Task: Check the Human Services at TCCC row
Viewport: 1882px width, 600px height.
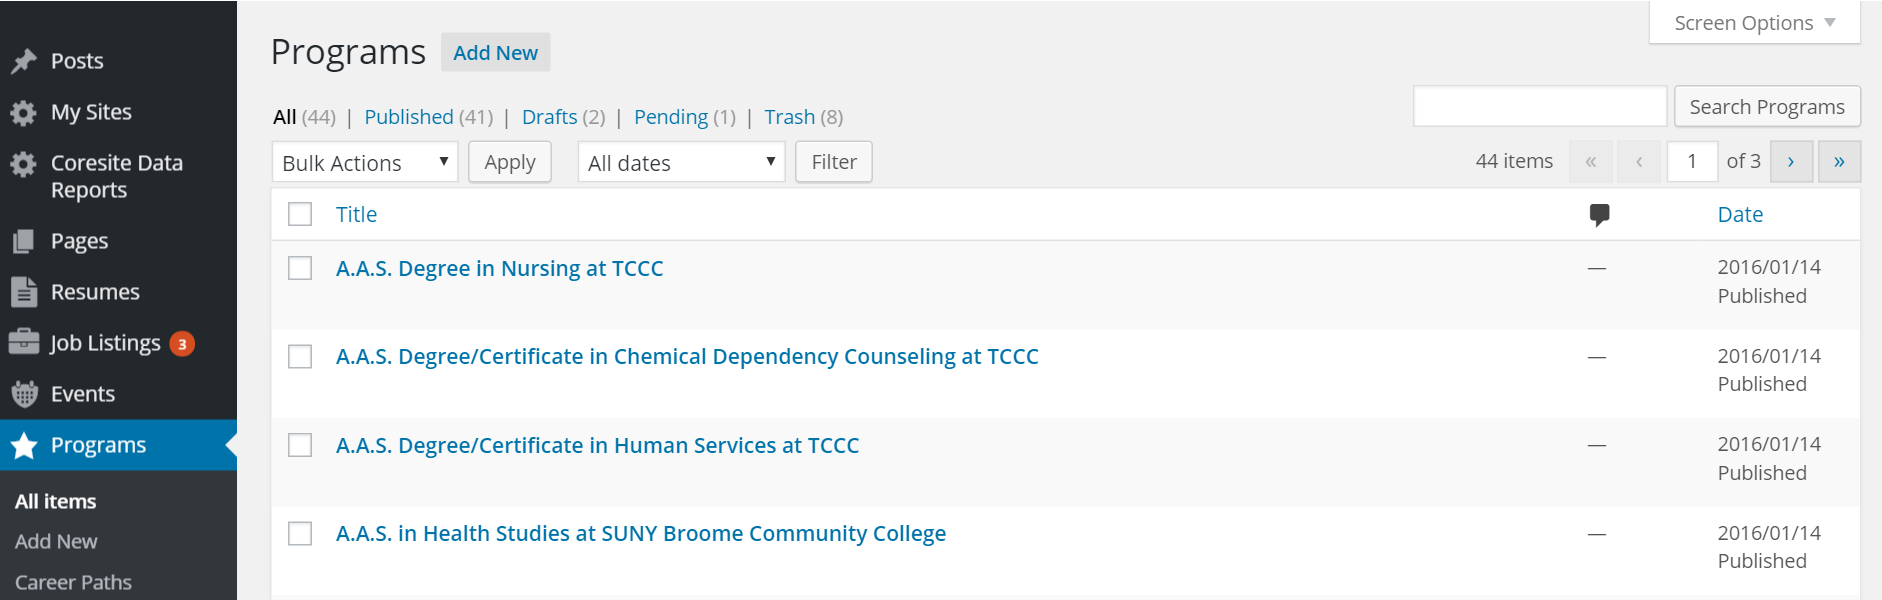Action: 300,445
